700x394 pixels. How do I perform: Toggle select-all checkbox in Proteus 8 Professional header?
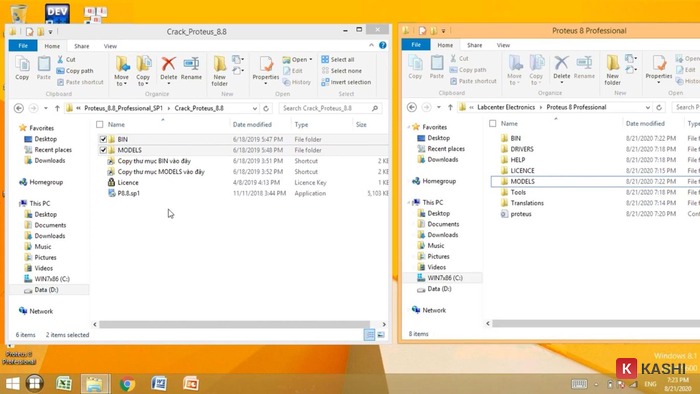point(492,124)
